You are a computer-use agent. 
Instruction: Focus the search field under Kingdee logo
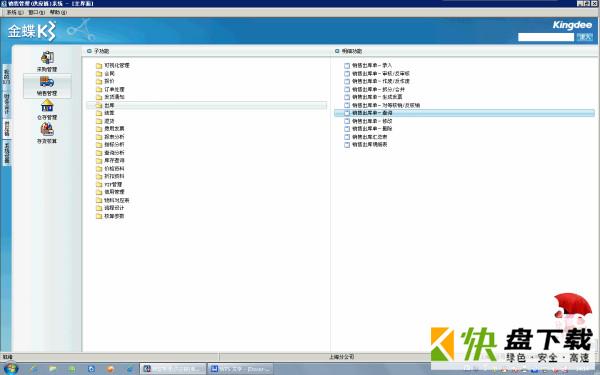tap(546, 37)
